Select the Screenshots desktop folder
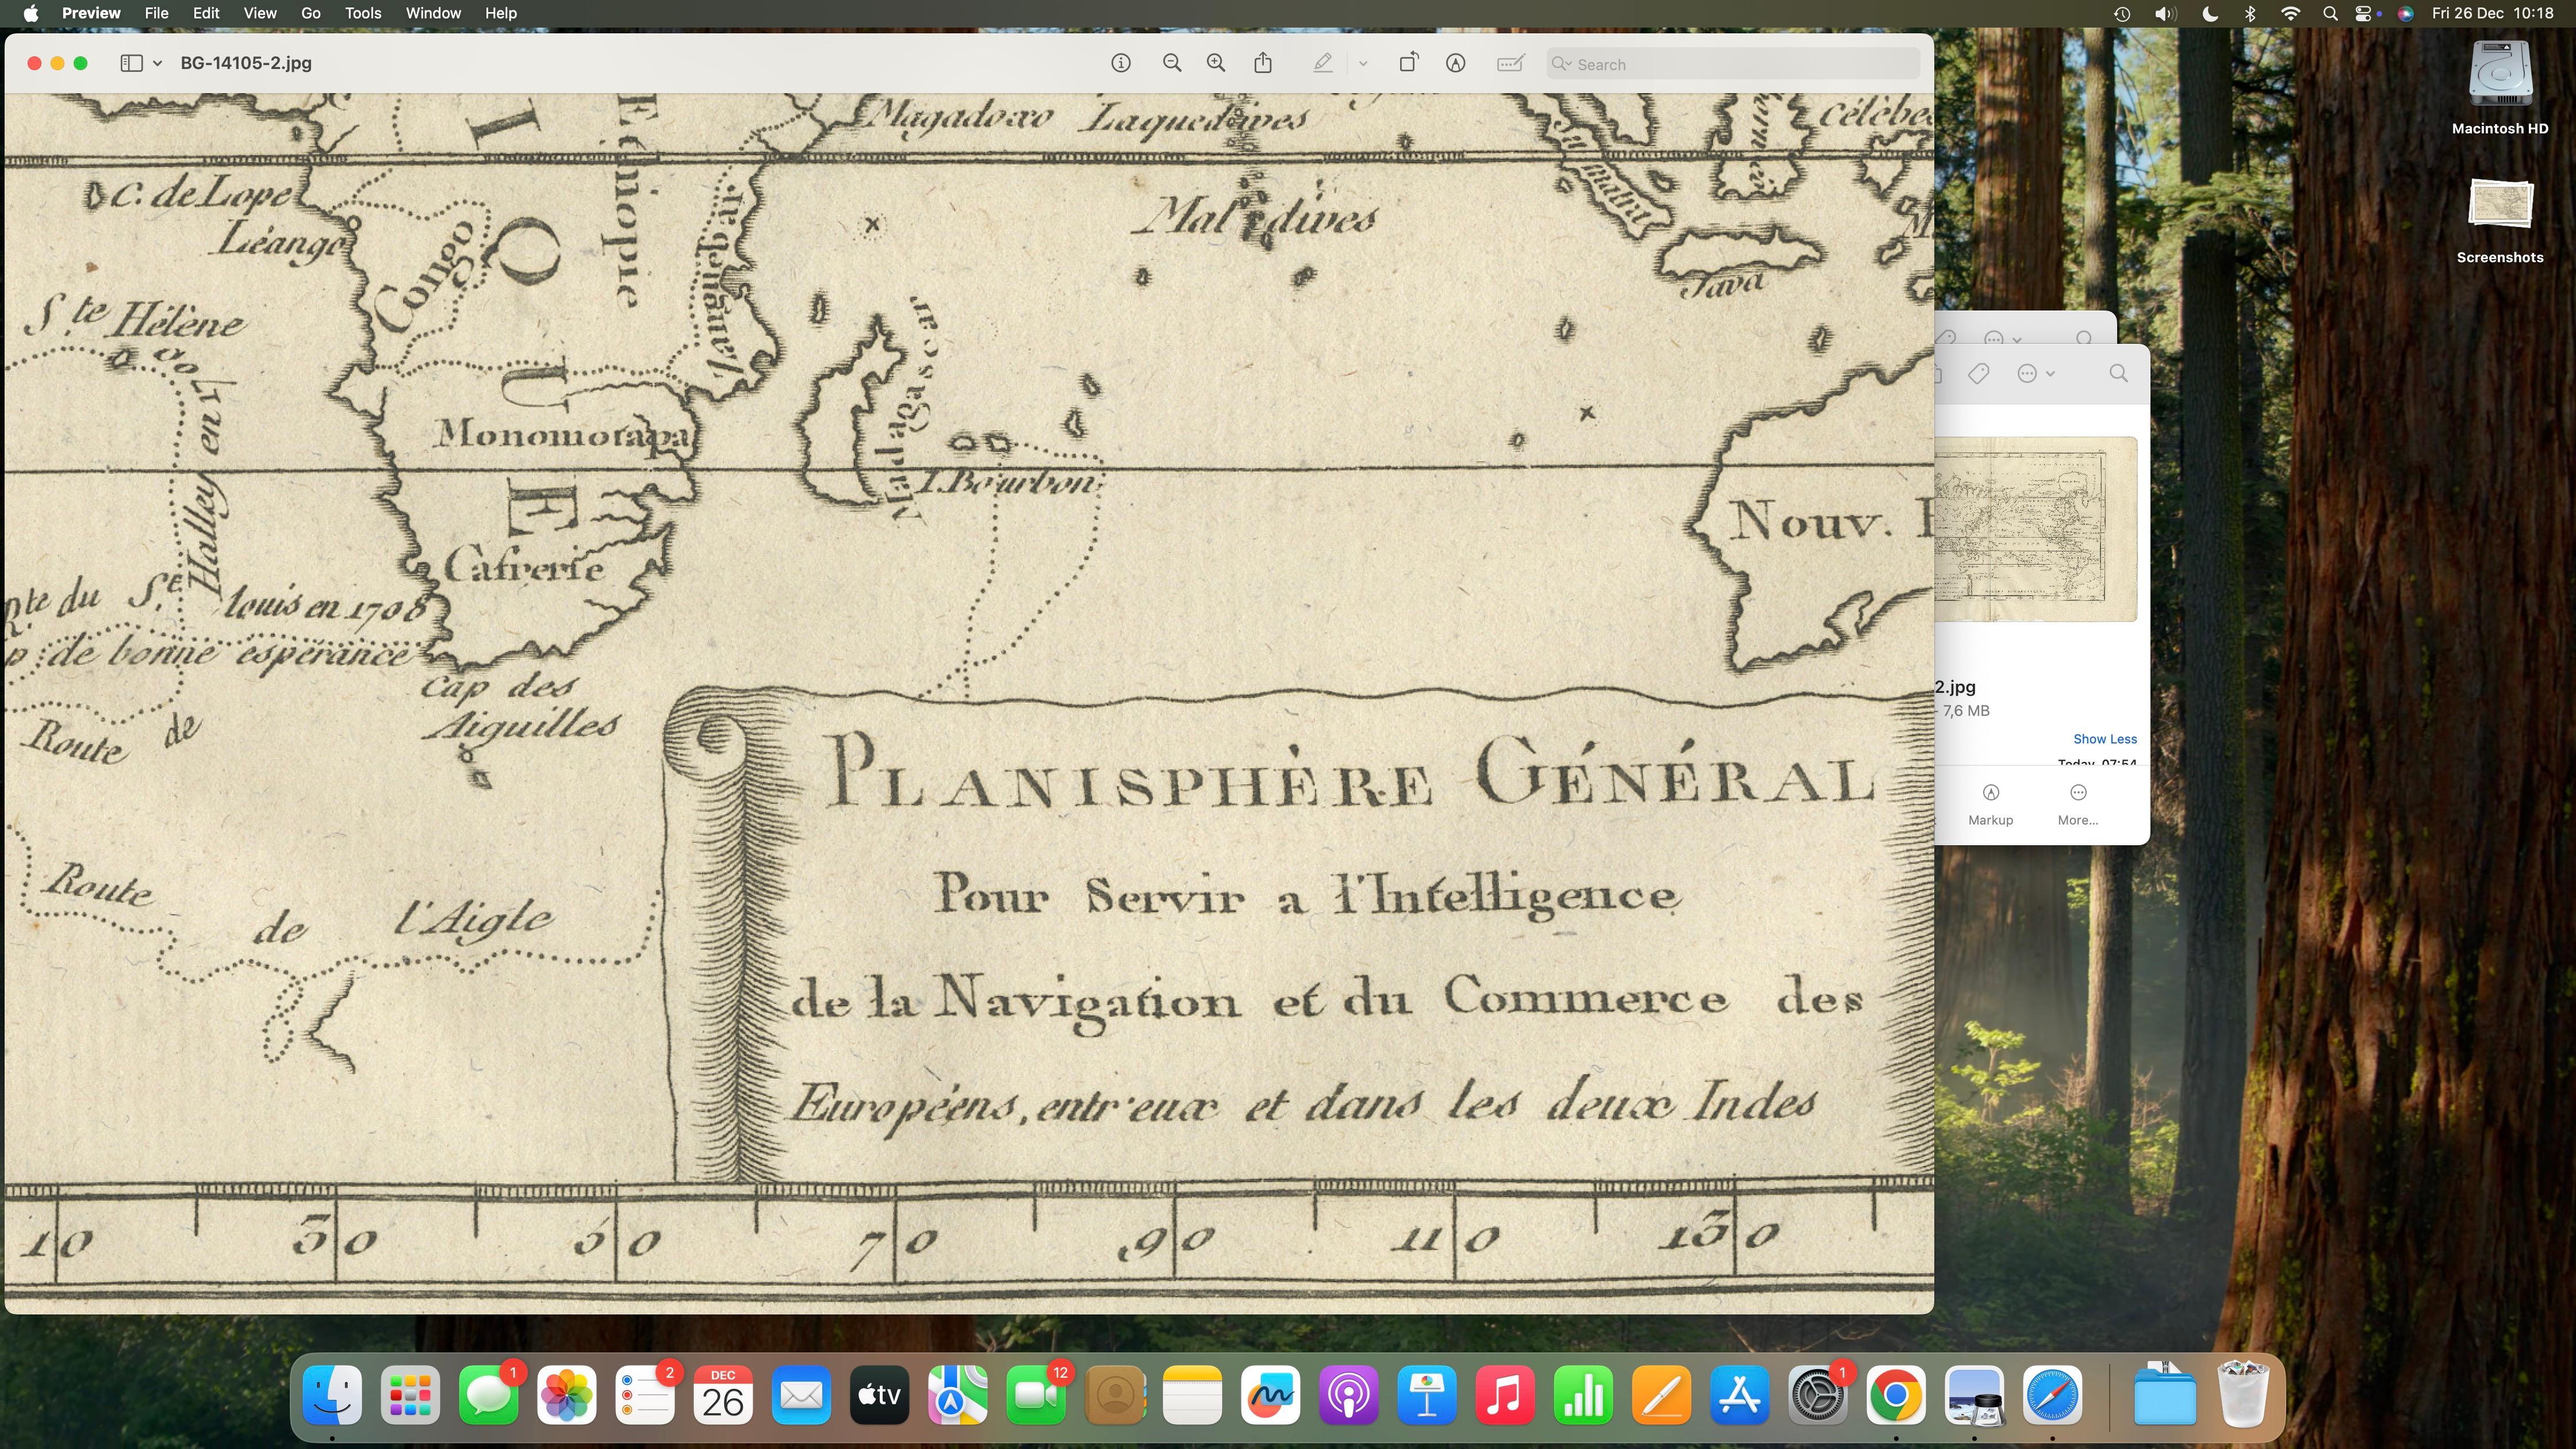Screen dimensions: 2576x1449 [x=2500, y=220]
